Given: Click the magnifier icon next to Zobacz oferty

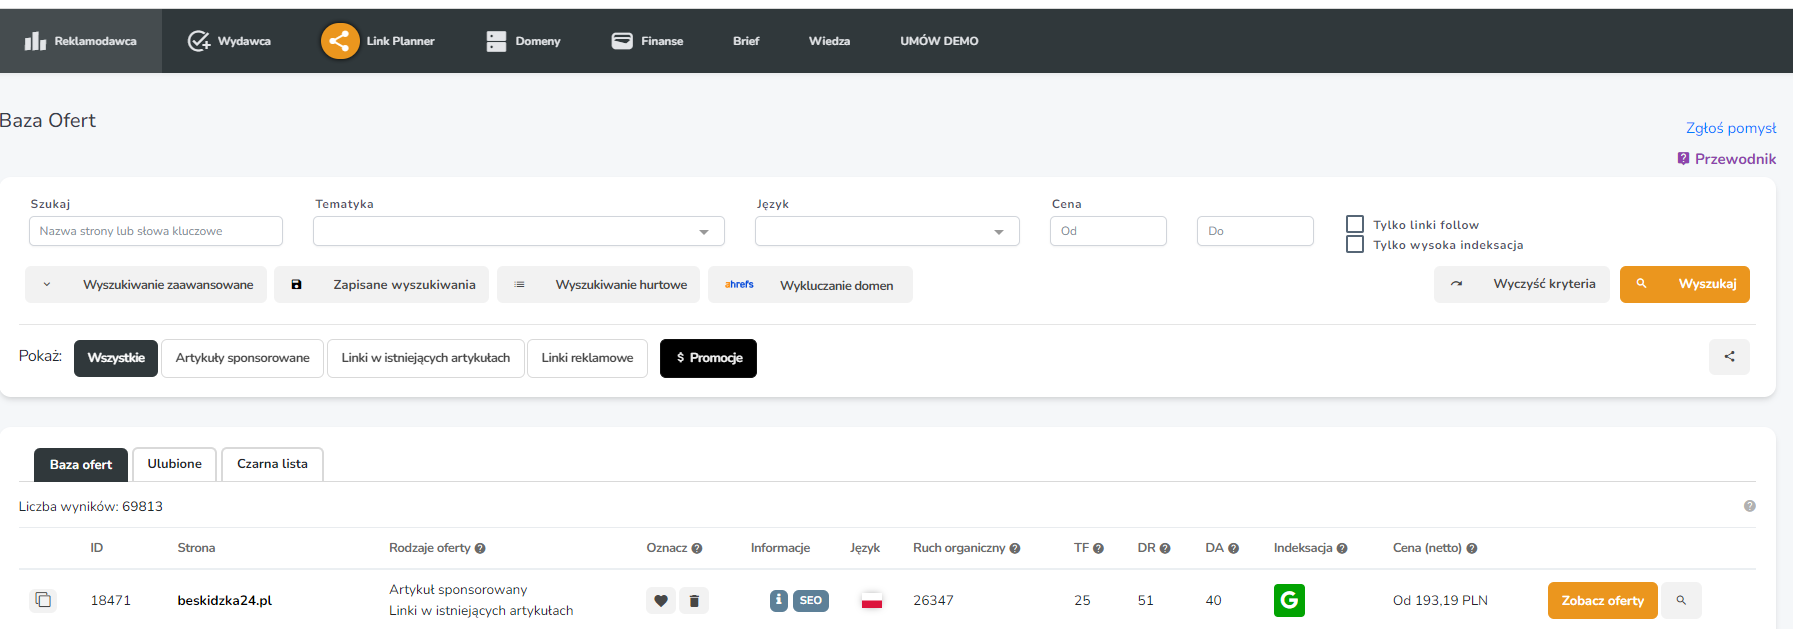Looking at the screenshot, I should click(x=1681, y=601).
